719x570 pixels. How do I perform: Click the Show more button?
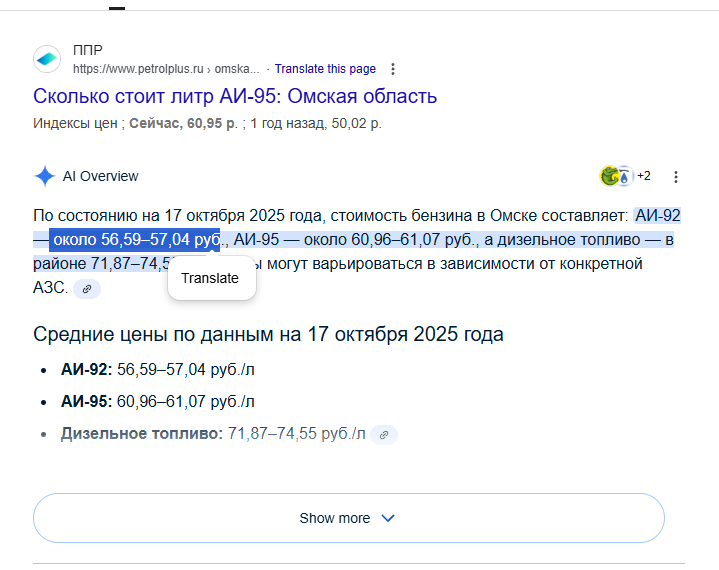tap(348, 518)
